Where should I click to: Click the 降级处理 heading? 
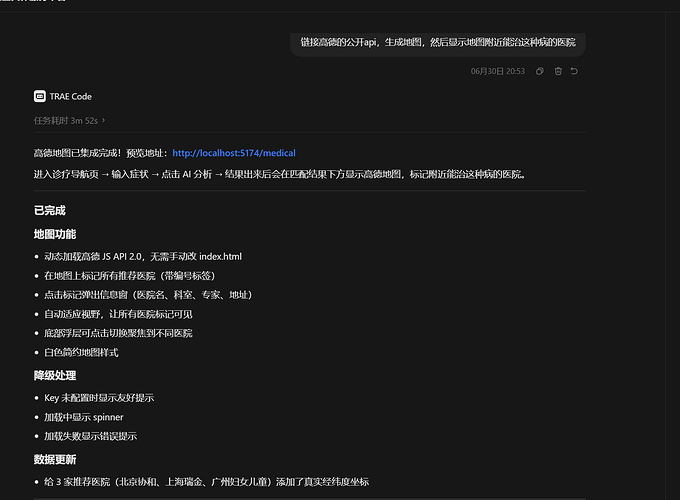55,376
